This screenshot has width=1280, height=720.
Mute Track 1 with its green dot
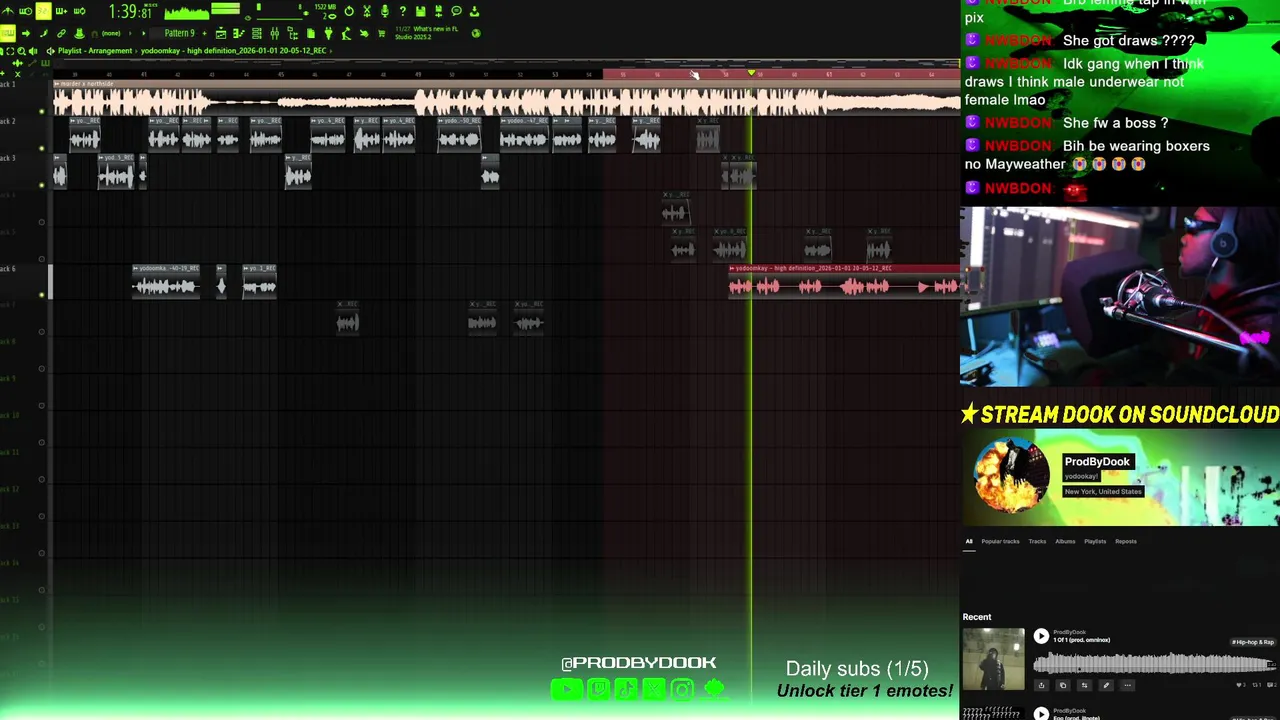(42, 111)
